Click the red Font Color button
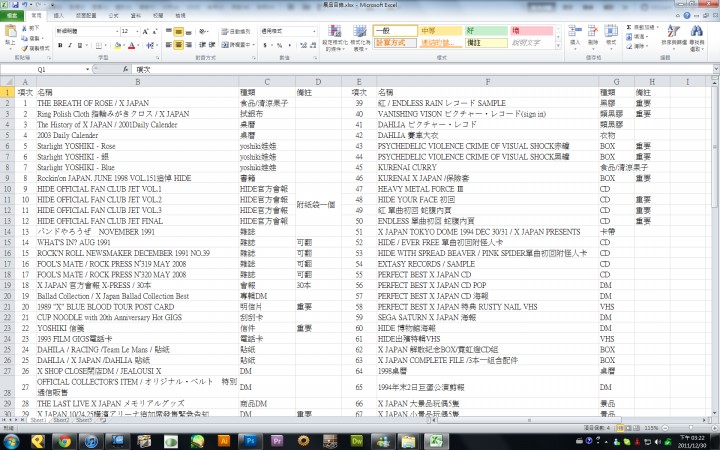This screenshot has height=450, width=720. [x=131, y=45]
